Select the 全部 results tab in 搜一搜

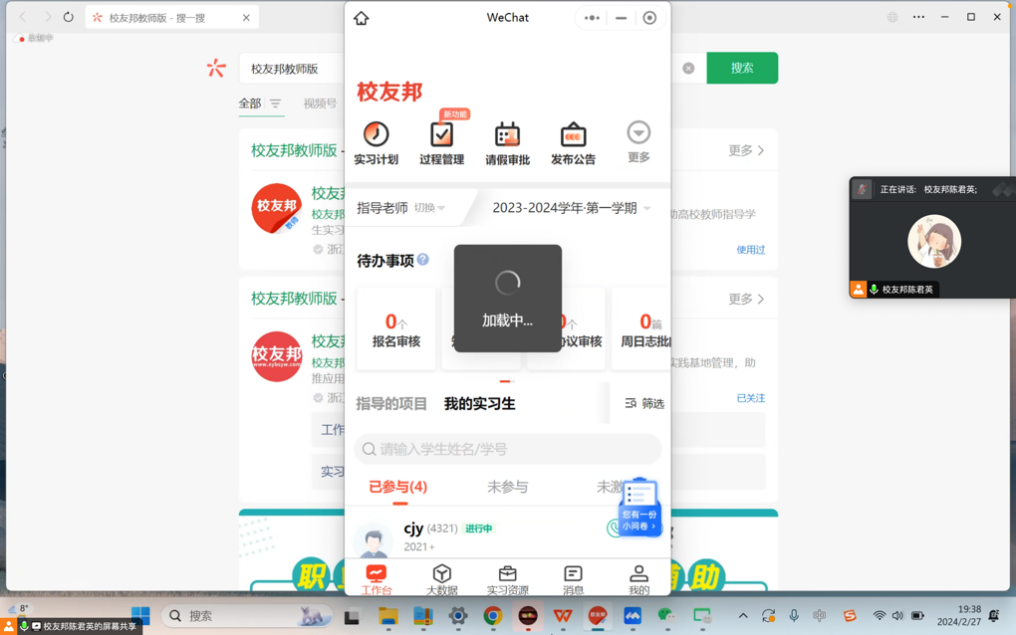click(x=249, y=103)
